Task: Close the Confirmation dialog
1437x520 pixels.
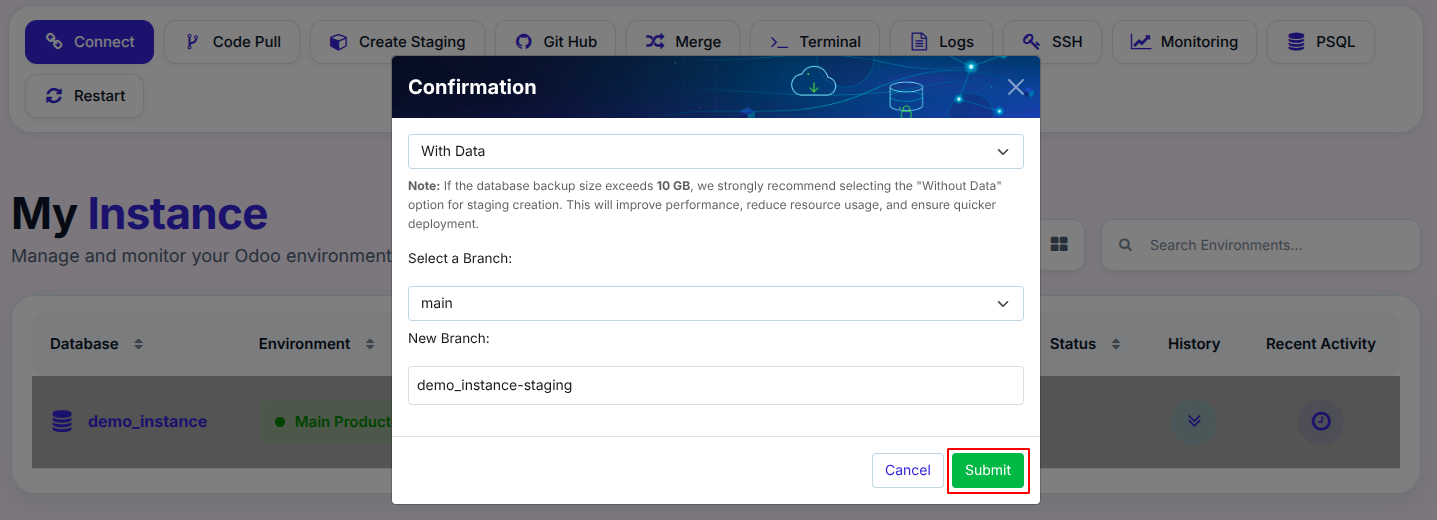Action: tap(1016, 87)
